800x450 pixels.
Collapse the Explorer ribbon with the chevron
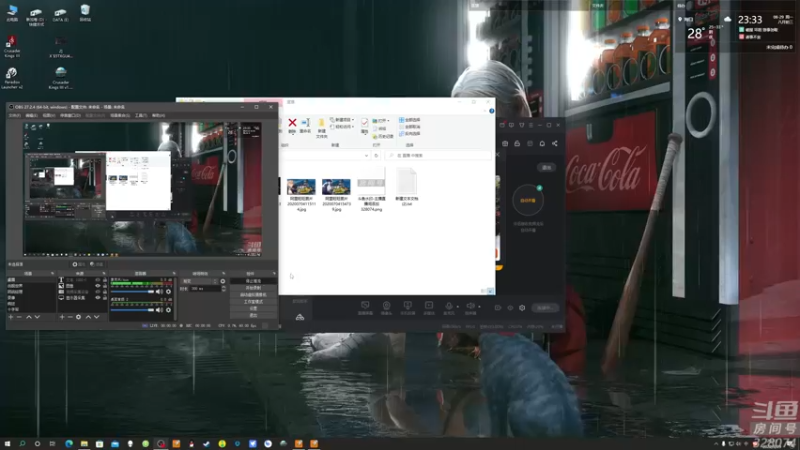pos(485,111)
